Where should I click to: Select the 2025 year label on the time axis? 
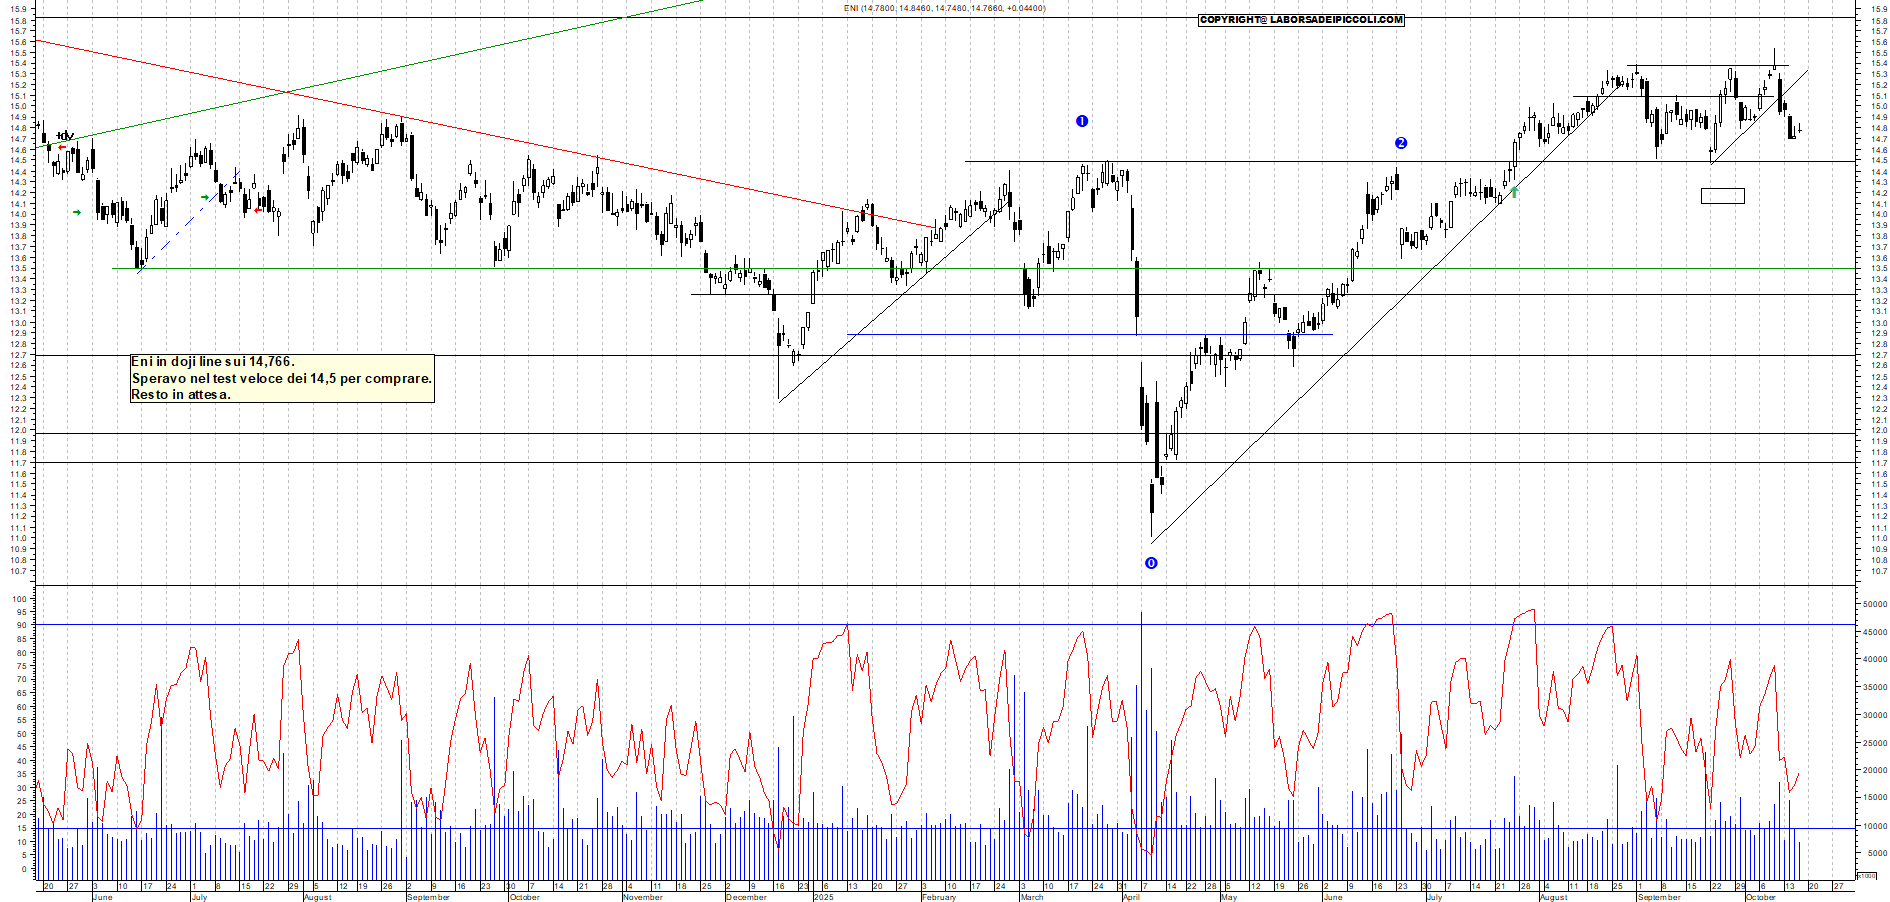click(823, 897)
